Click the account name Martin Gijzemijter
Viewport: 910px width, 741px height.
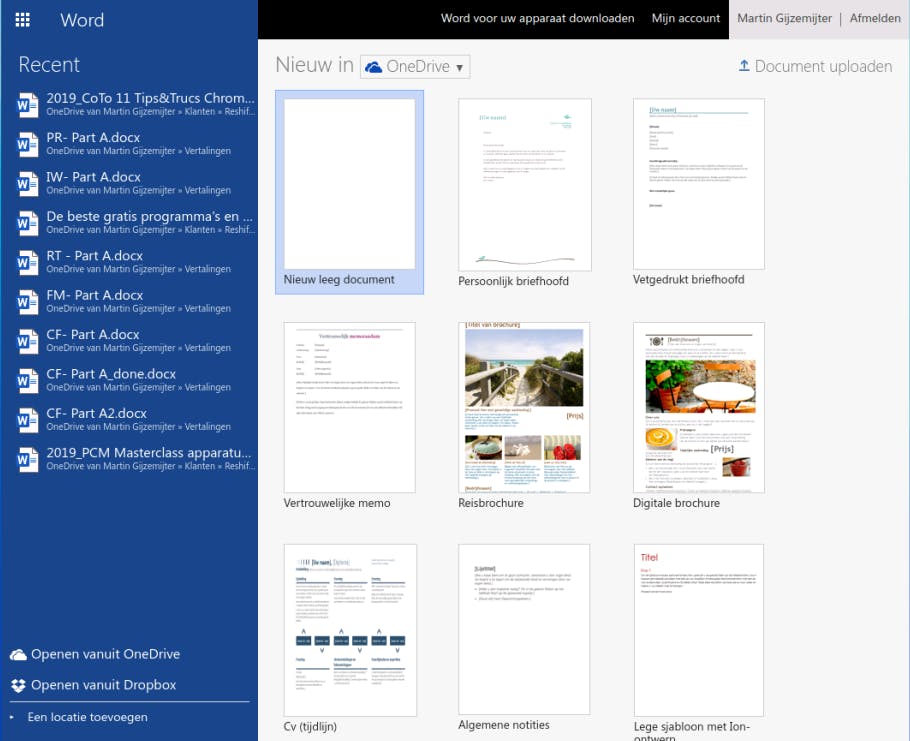(784, 18)
